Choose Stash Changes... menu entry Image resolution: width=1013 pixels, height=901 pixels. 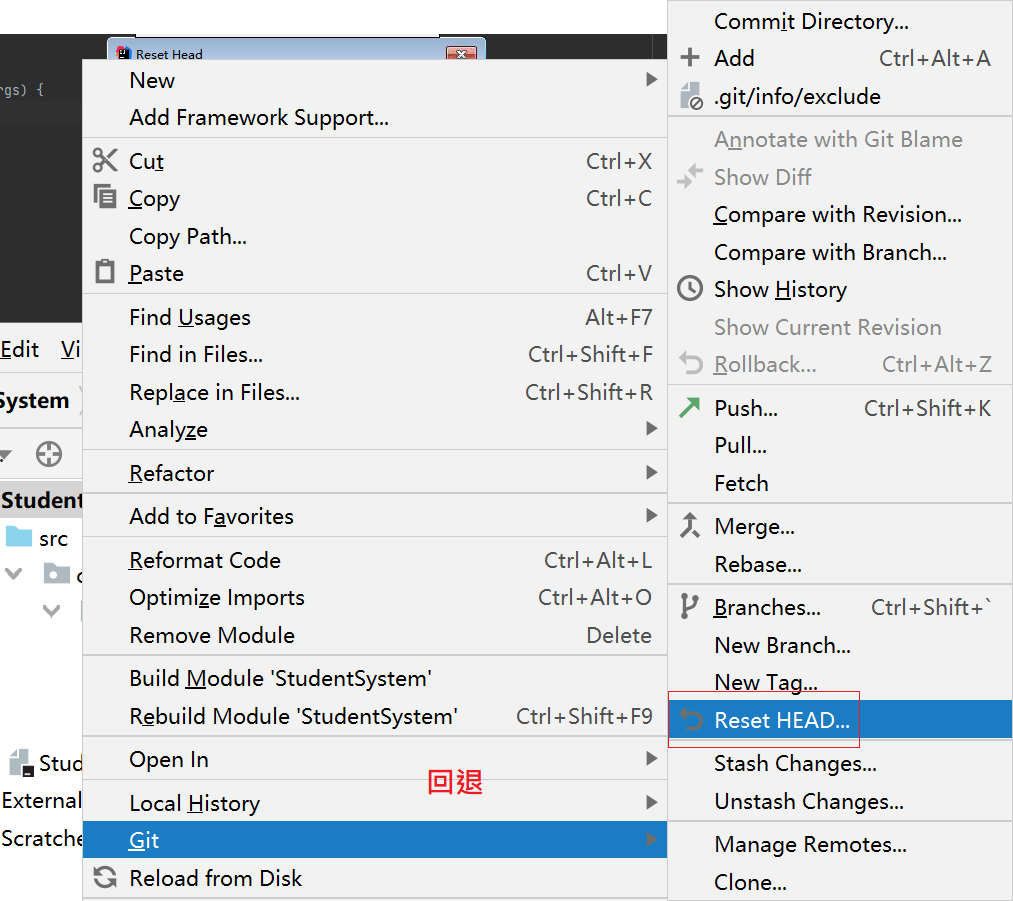[x=795, y=764]
